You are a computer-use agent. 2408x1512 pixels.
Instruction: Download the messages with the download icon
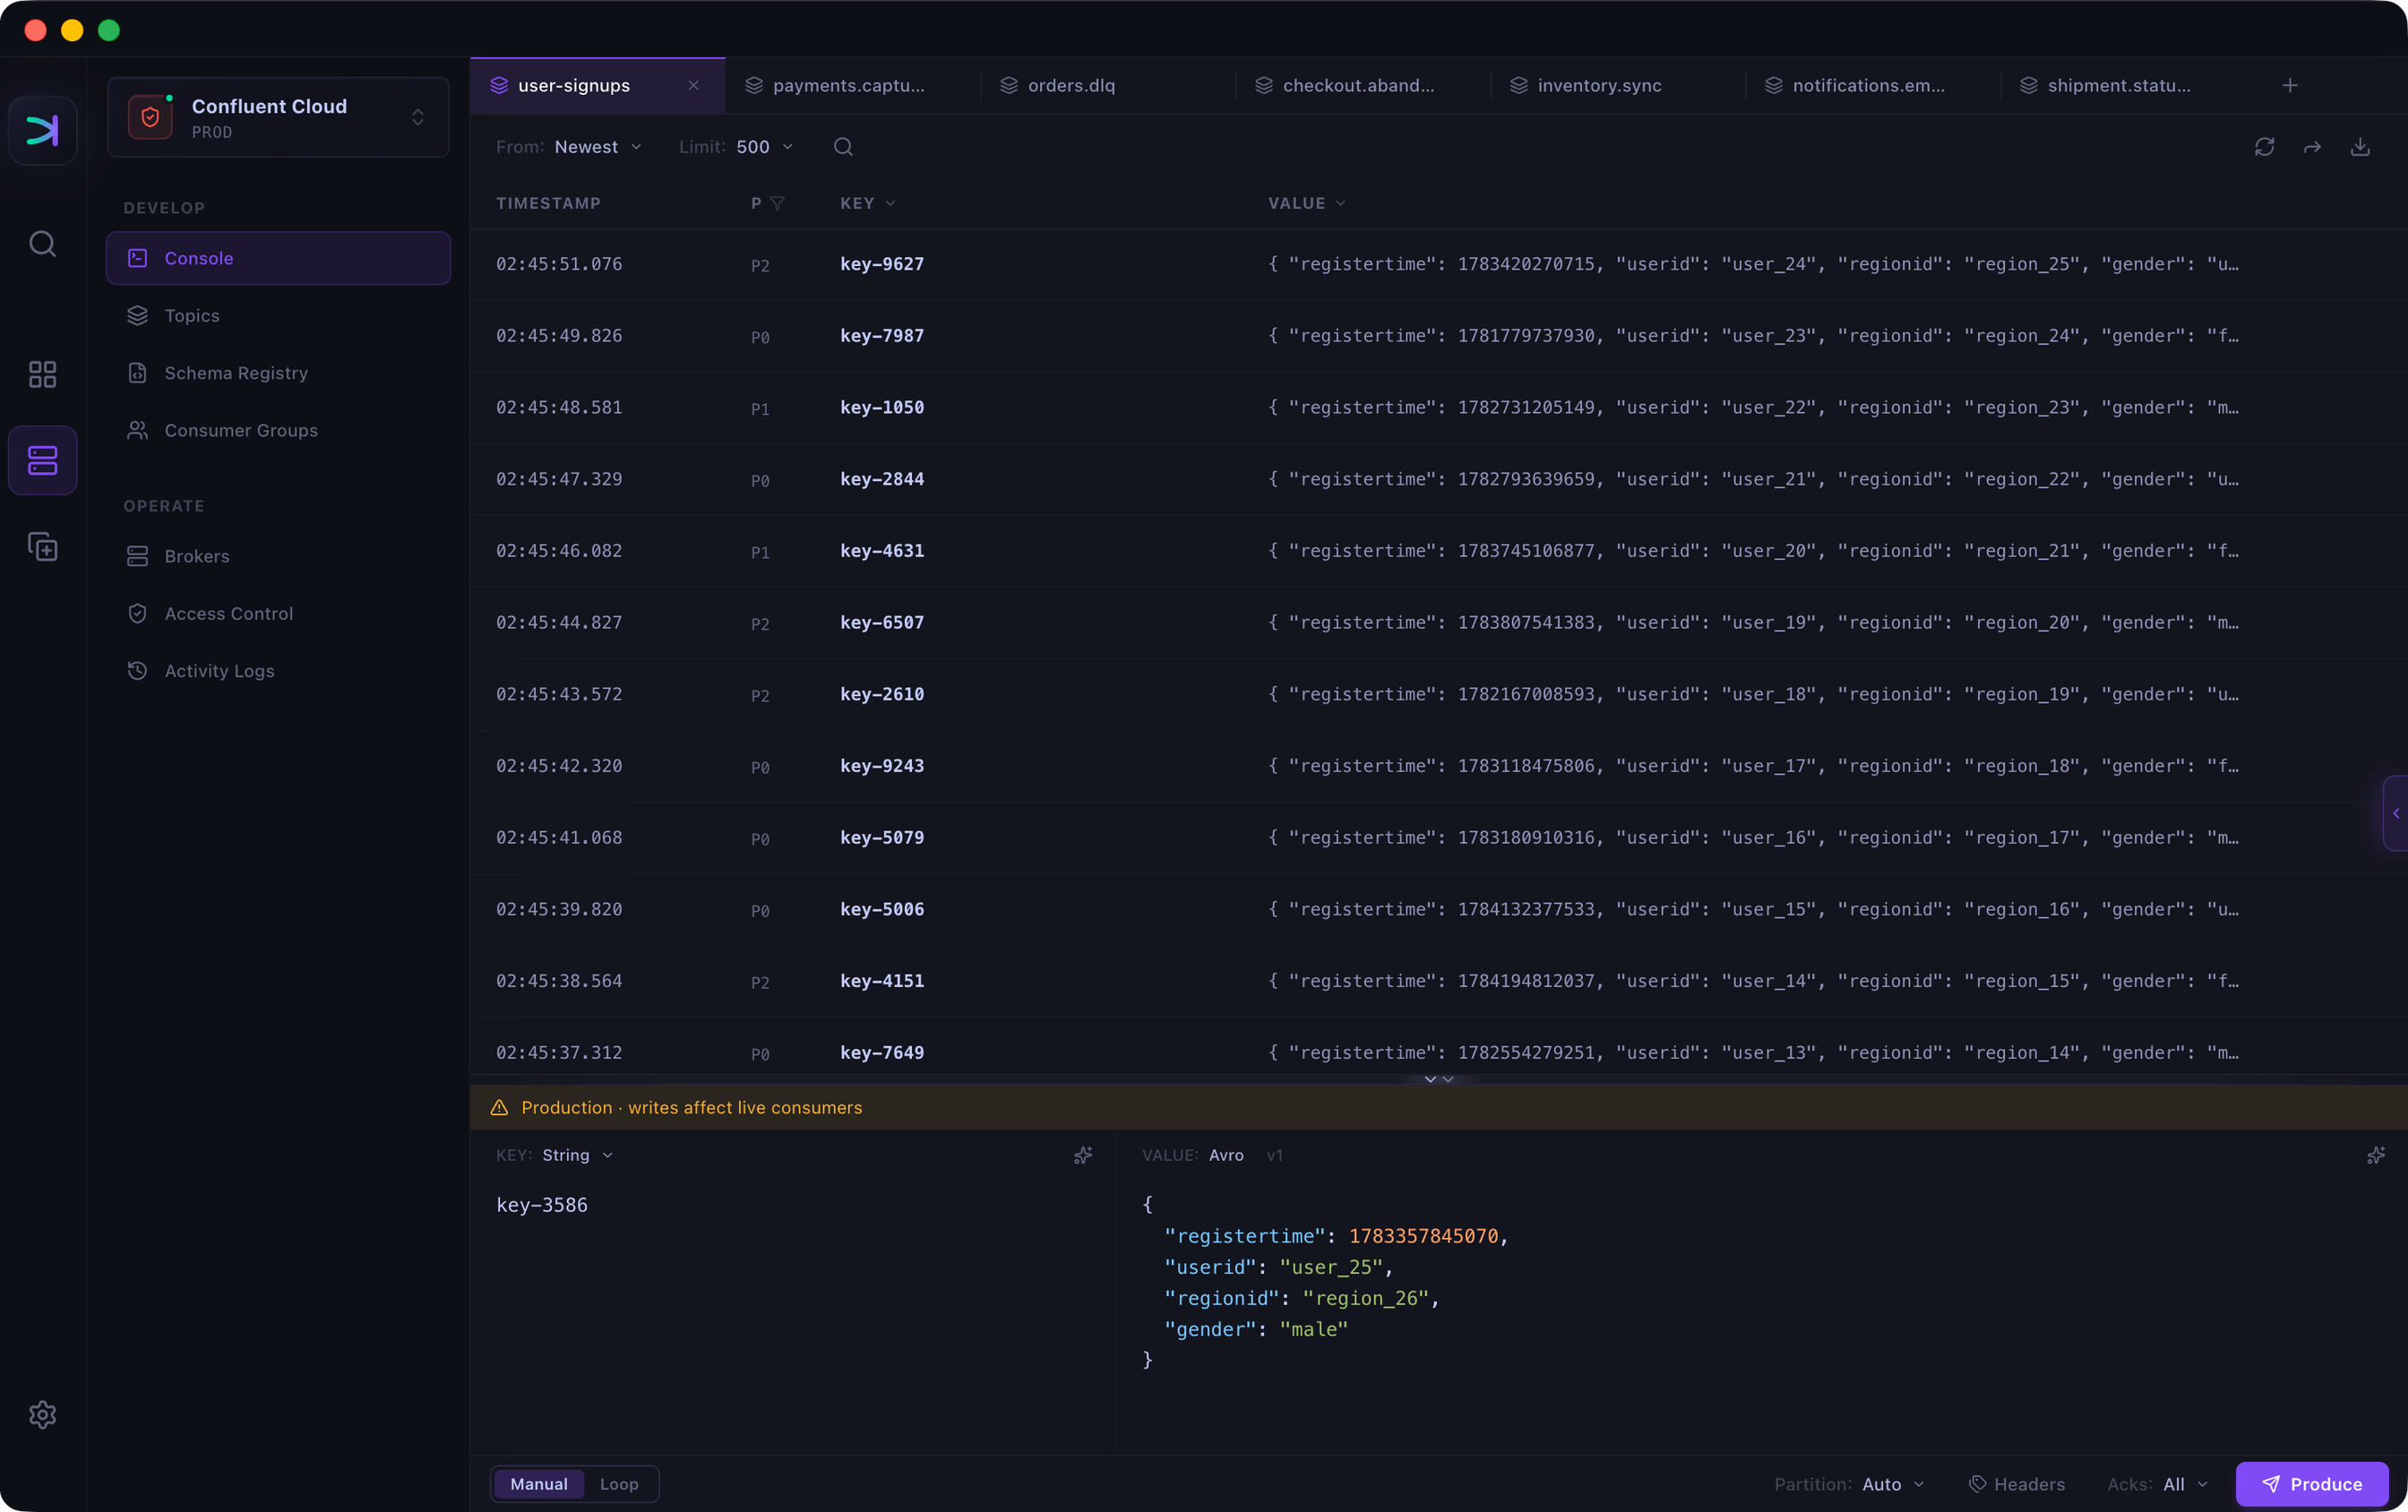[x=2360, y=147]
